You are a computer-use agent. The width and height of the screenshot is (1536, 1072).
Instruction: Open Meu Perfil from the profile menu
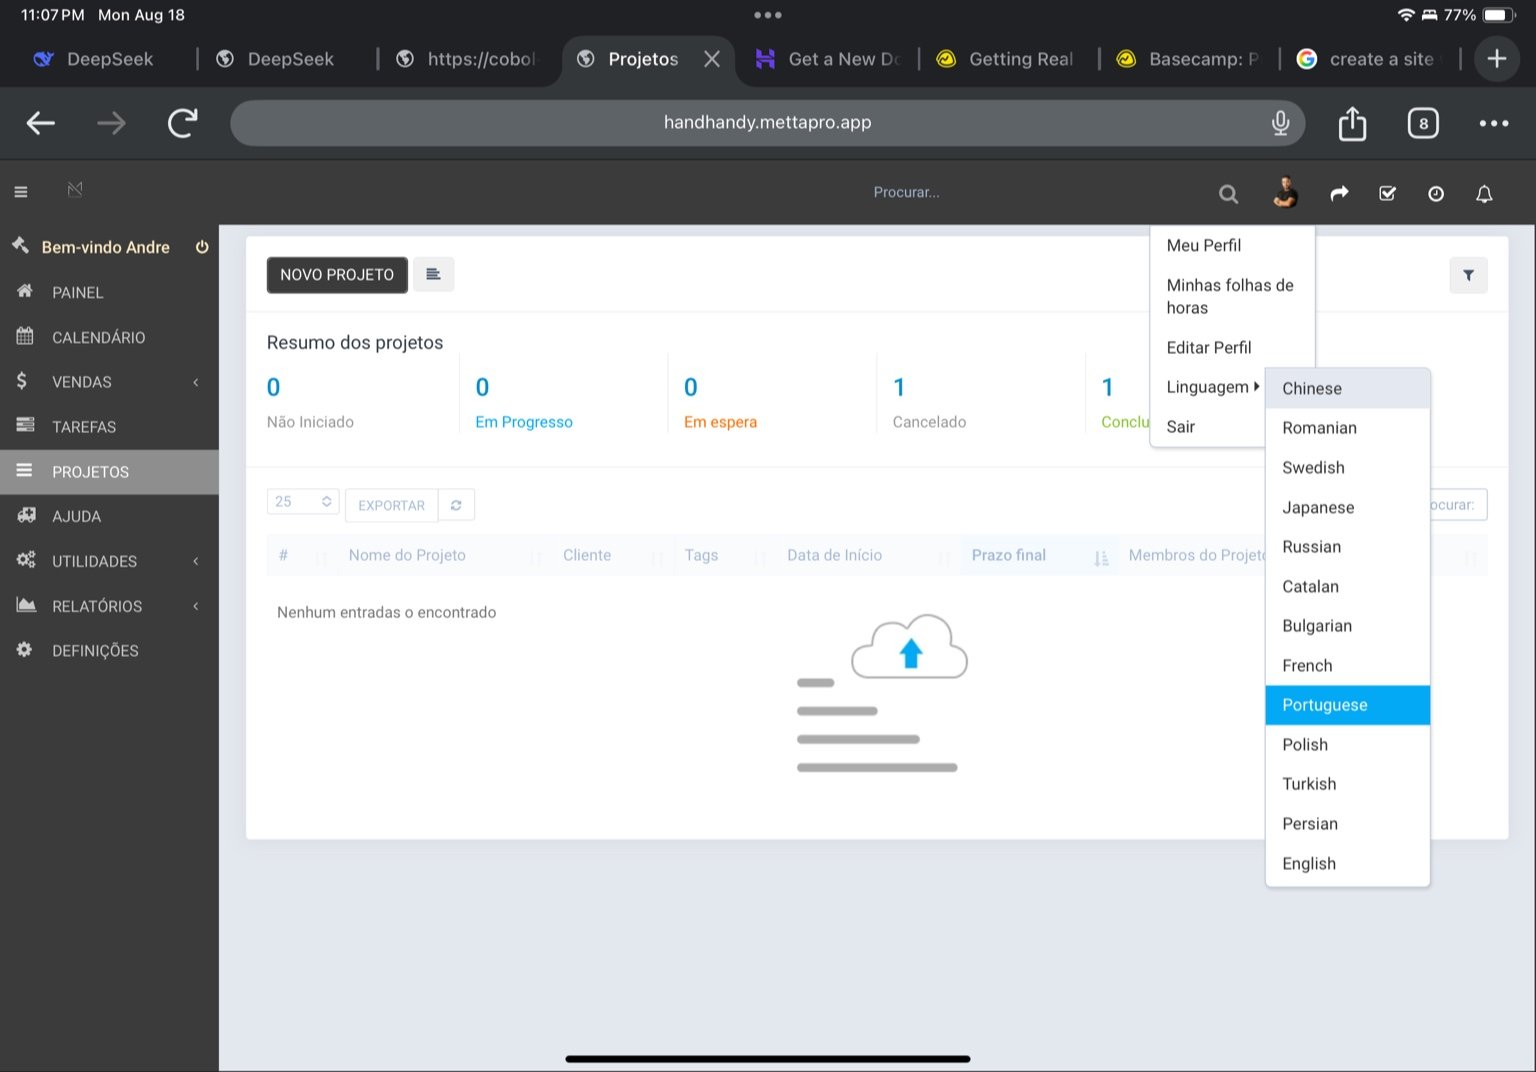click(1204, 245)
